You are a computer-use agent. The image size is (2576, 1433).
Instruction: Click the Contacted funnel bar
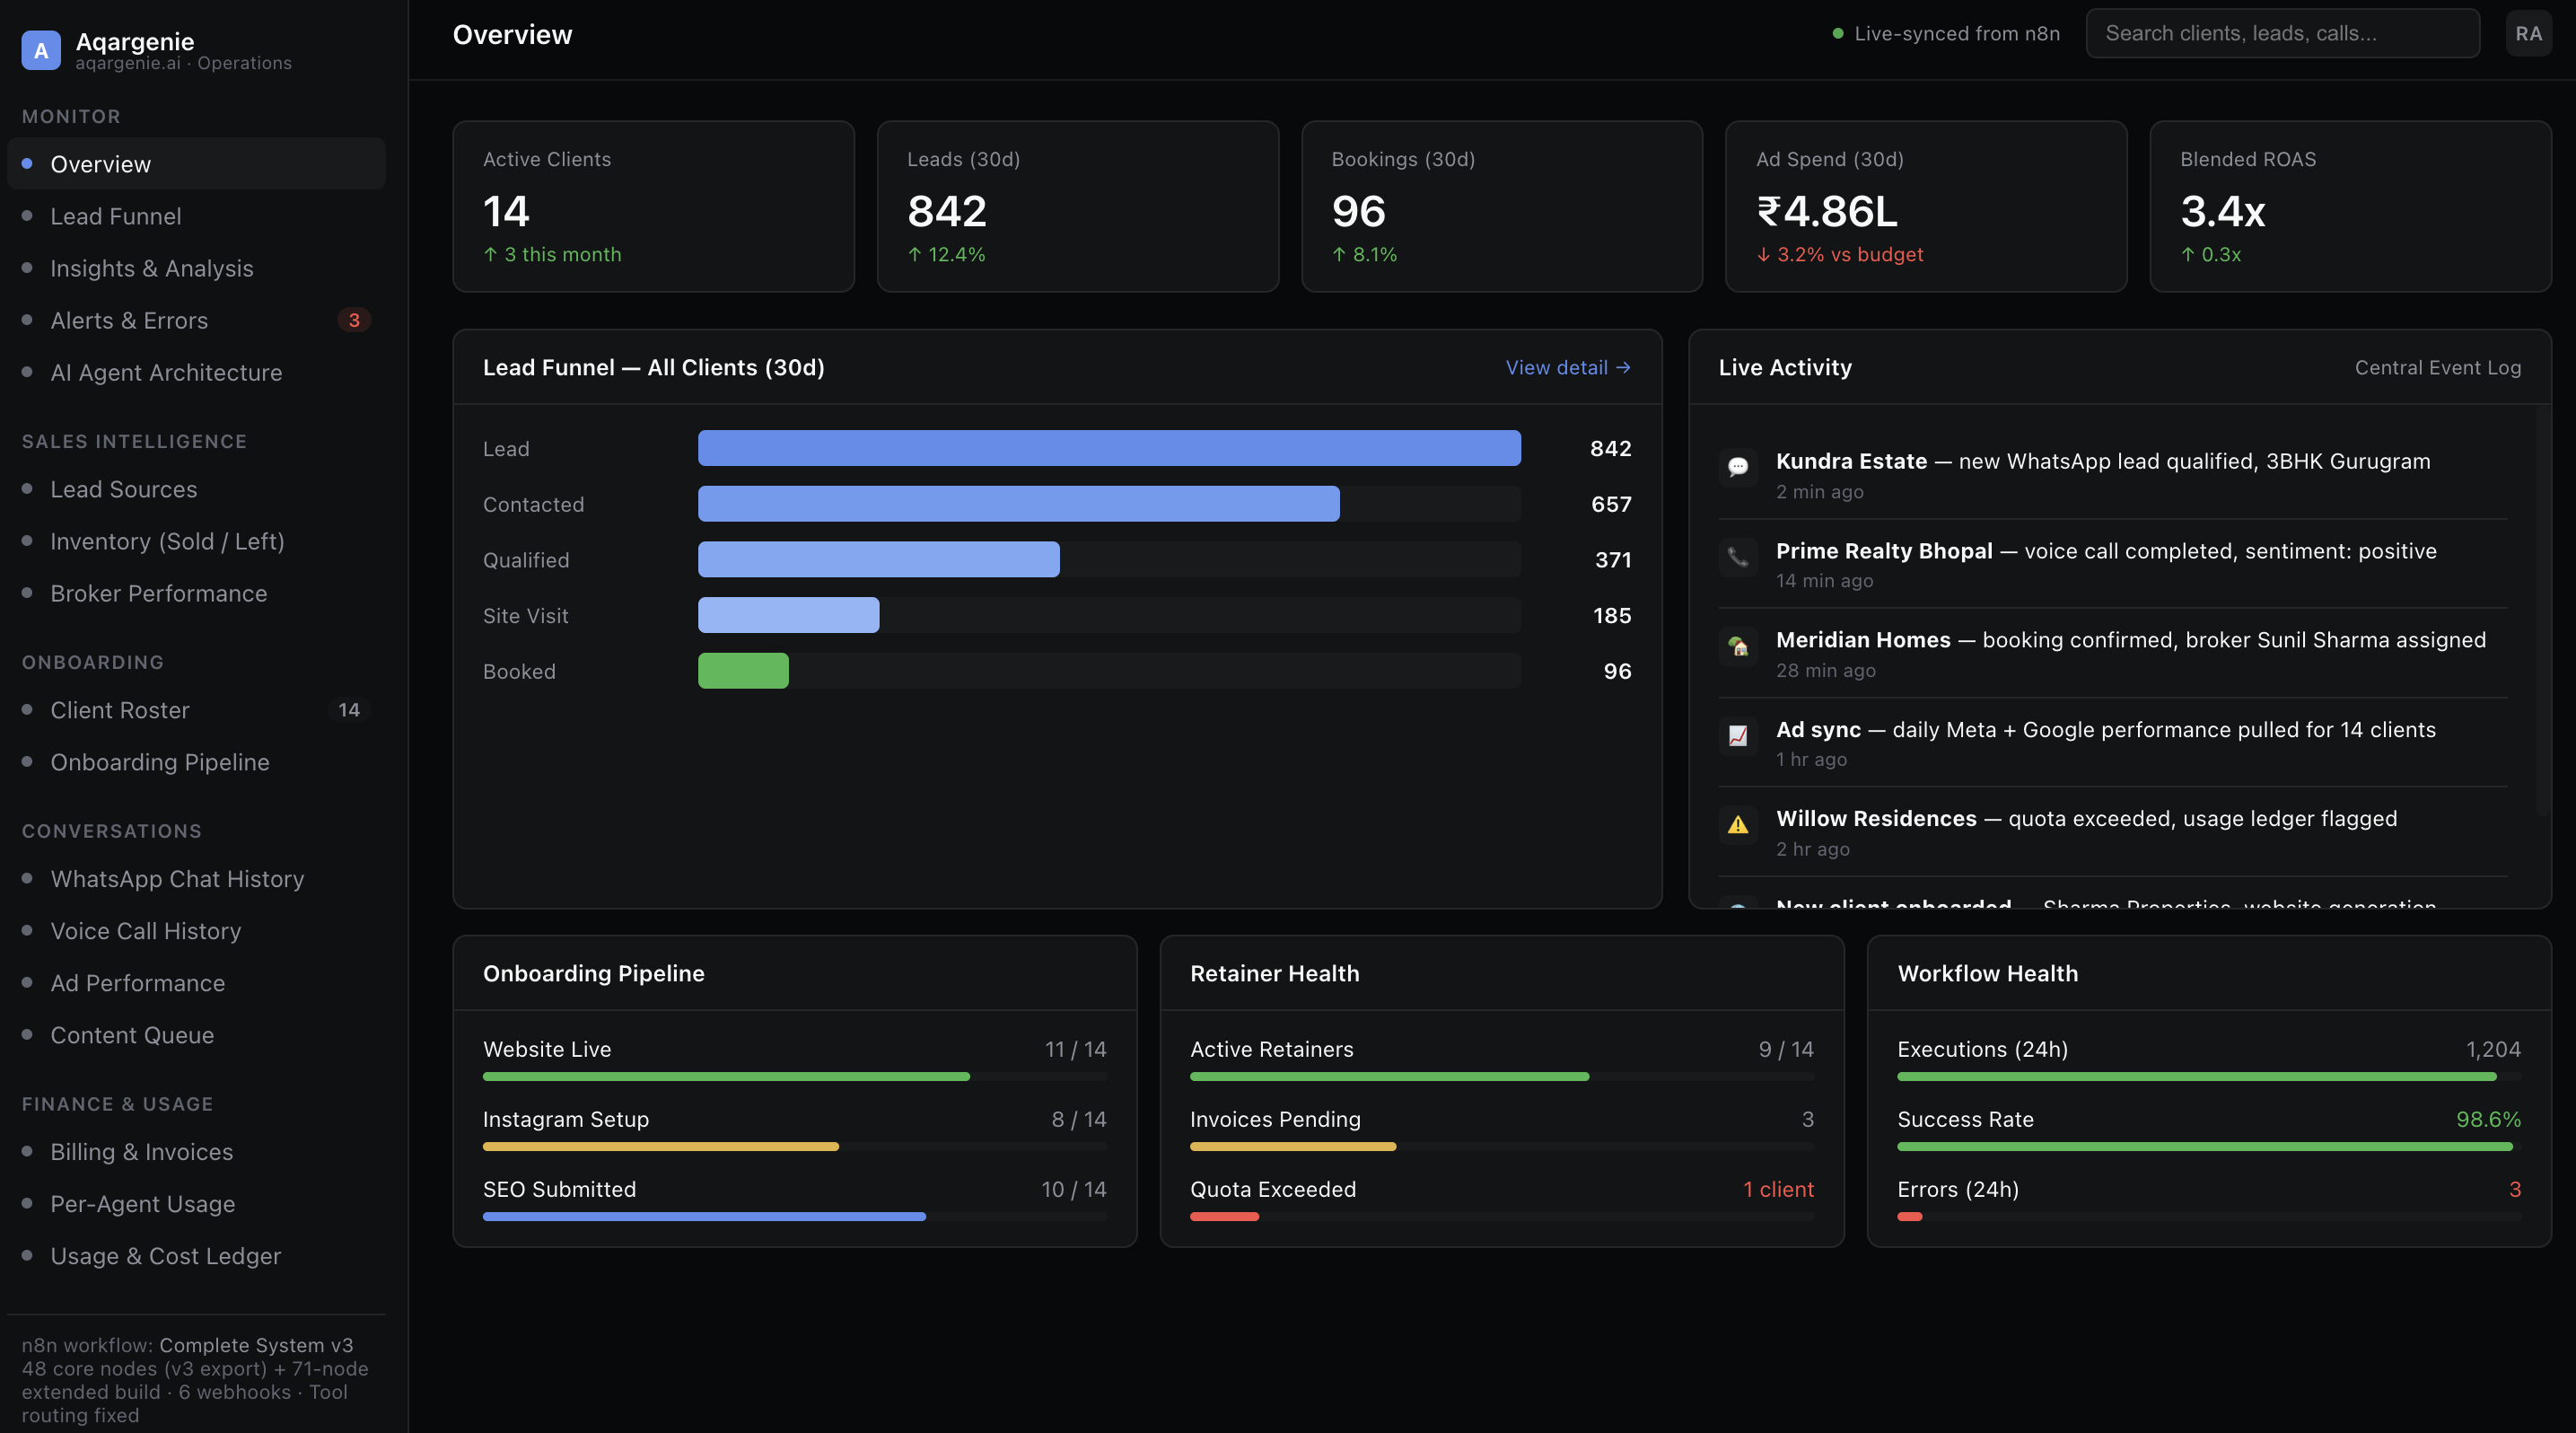tap(1018, 504)
